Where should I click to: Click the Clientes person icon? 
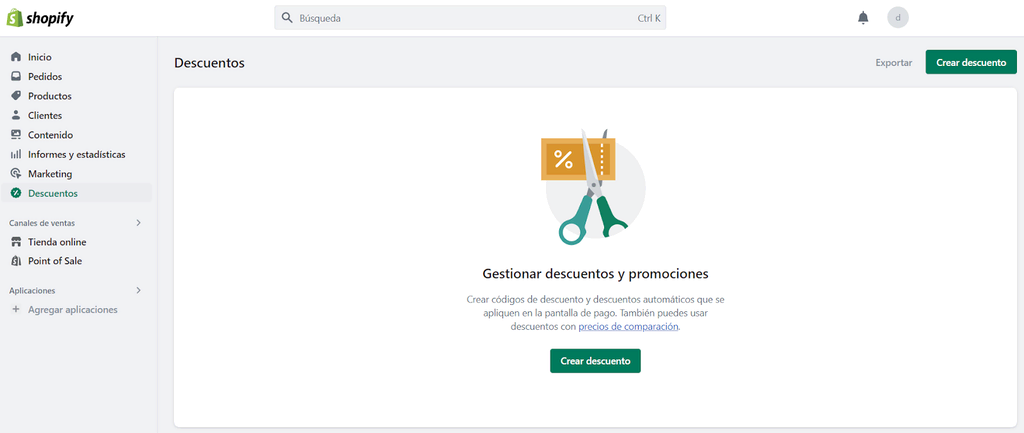tap(16, 116)
